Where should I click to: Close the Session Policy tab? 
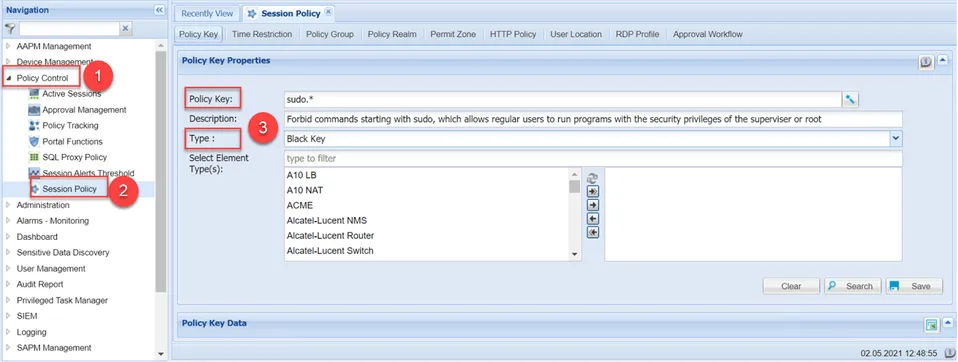coord(328,11)
